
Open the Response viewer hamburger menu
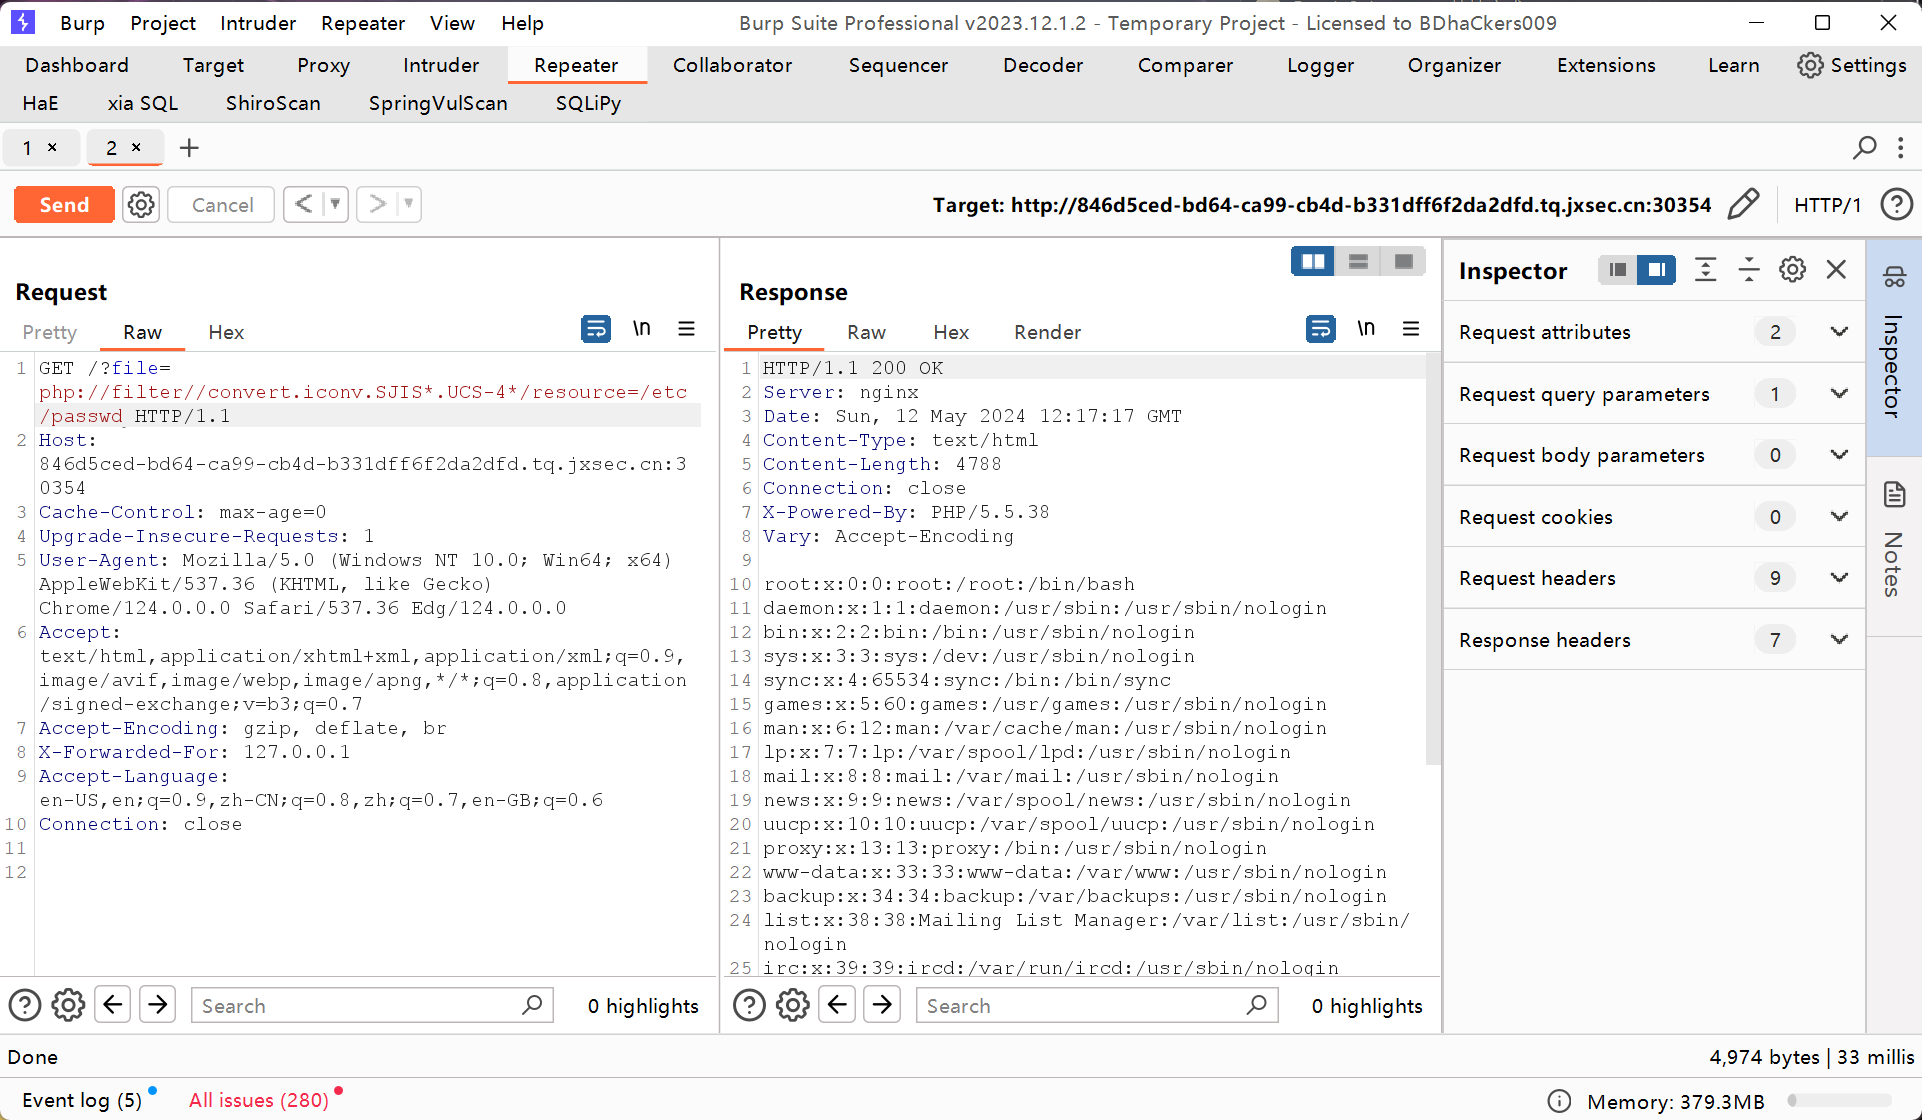(1411, 329)
